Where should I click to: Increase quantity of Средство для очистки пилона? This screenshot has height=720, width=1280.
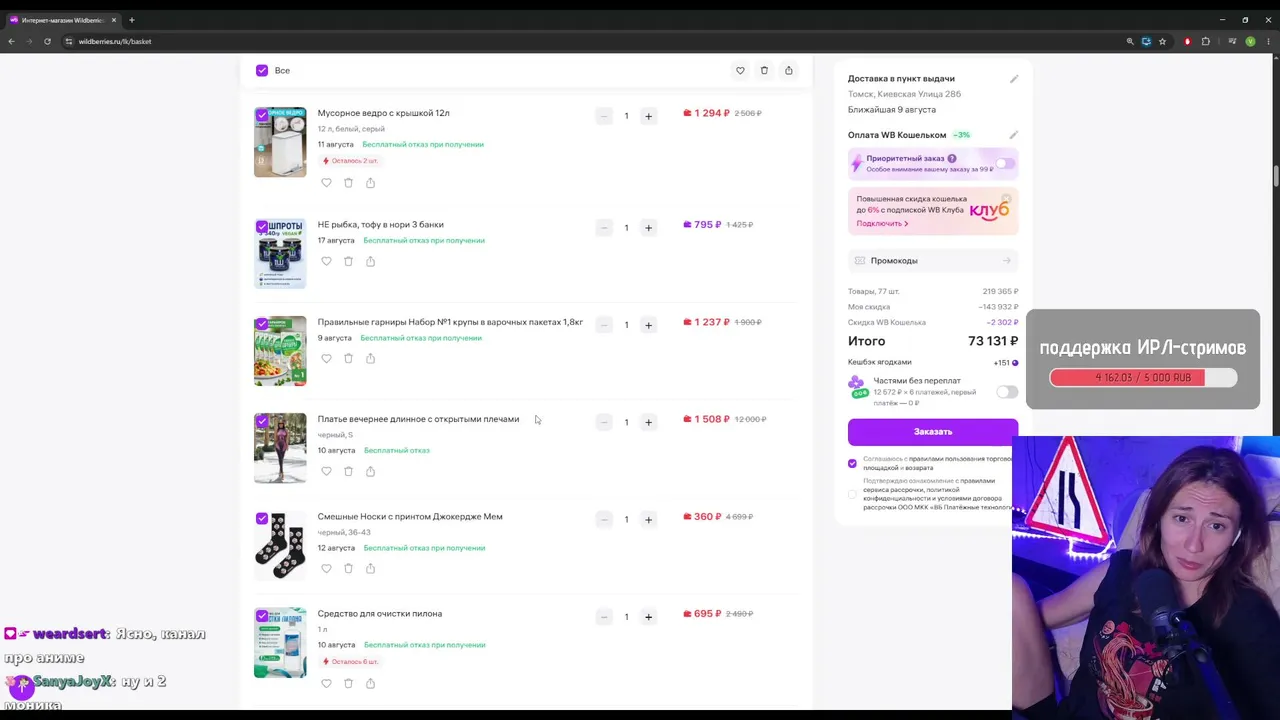pyautogui.click(x=648, y=616)
